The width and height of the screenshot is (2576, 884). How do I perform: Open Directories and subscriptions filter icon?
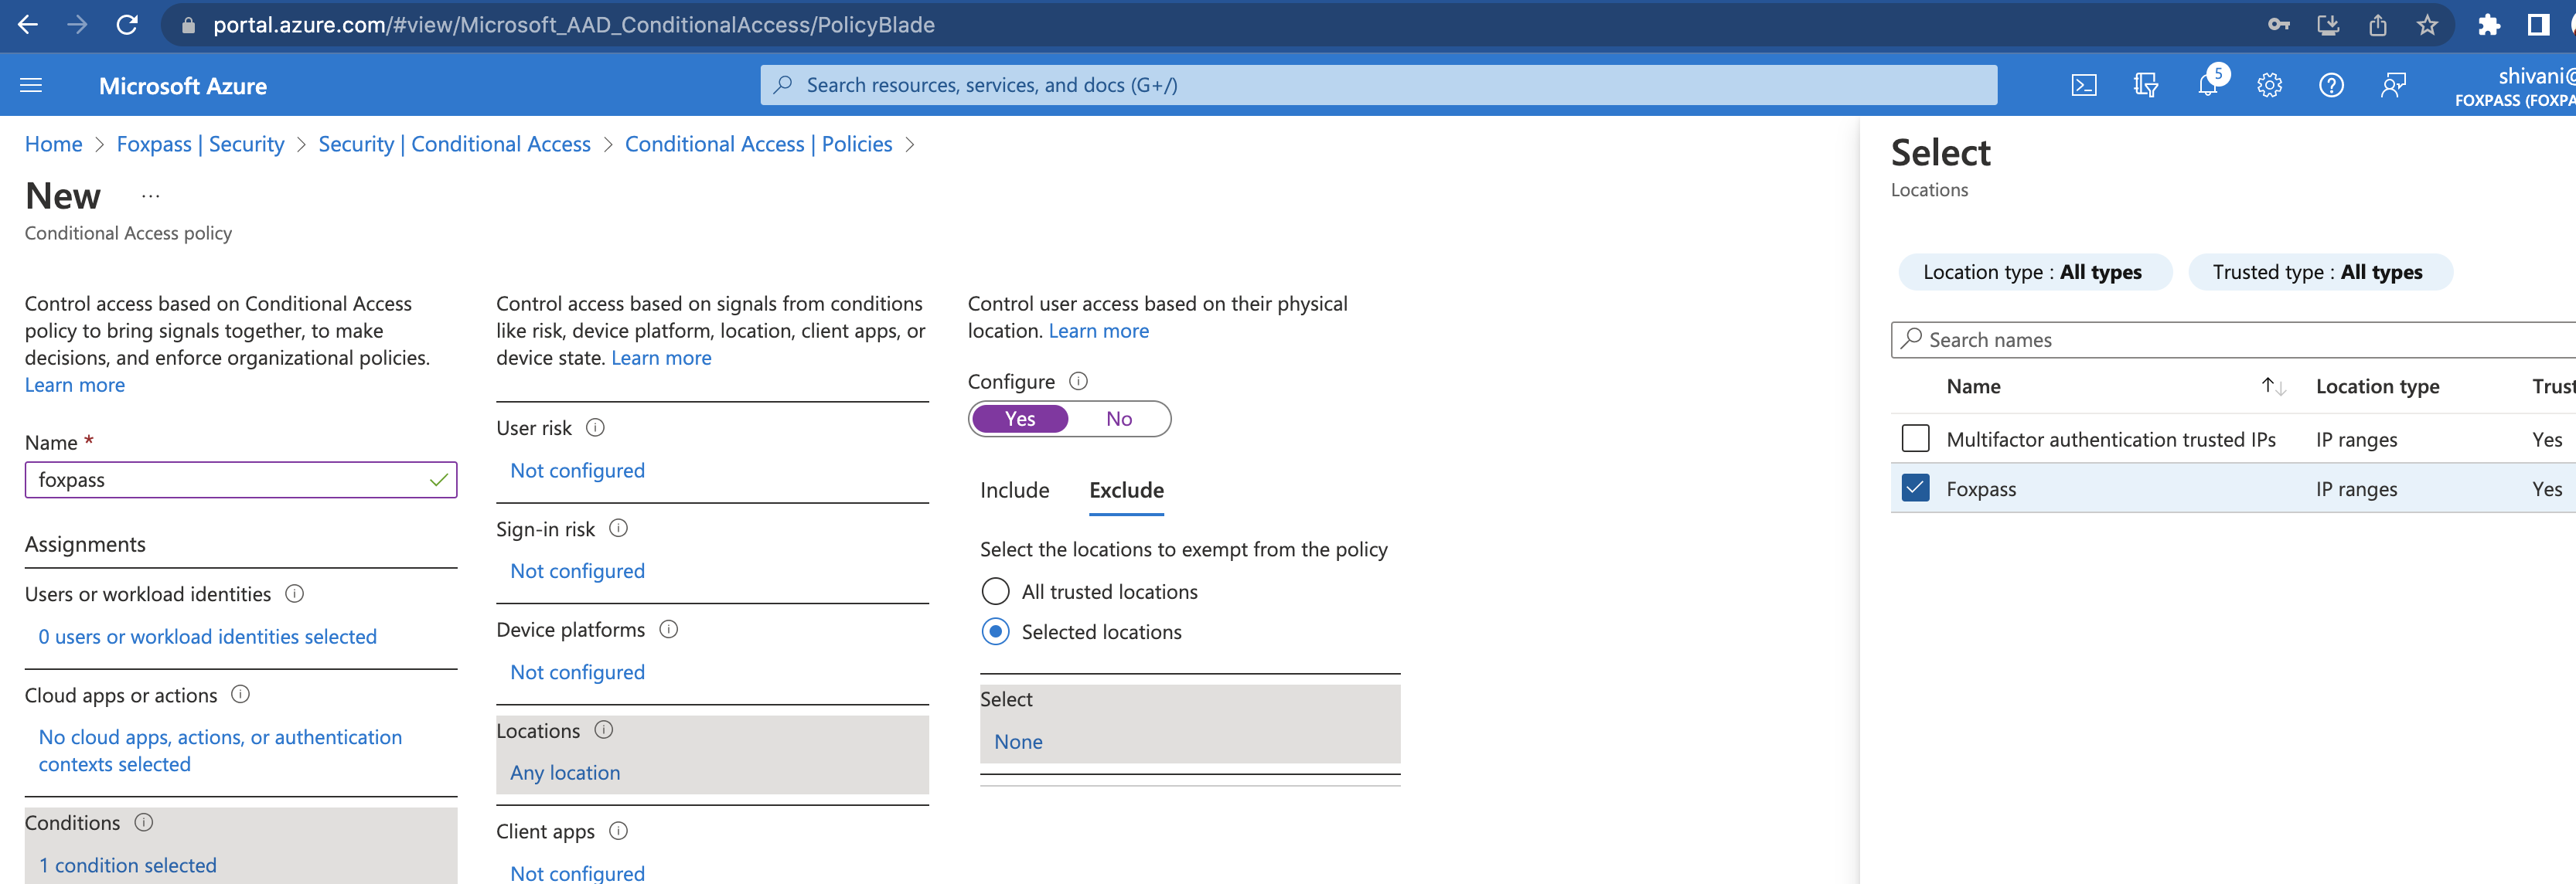(2145, 85)
